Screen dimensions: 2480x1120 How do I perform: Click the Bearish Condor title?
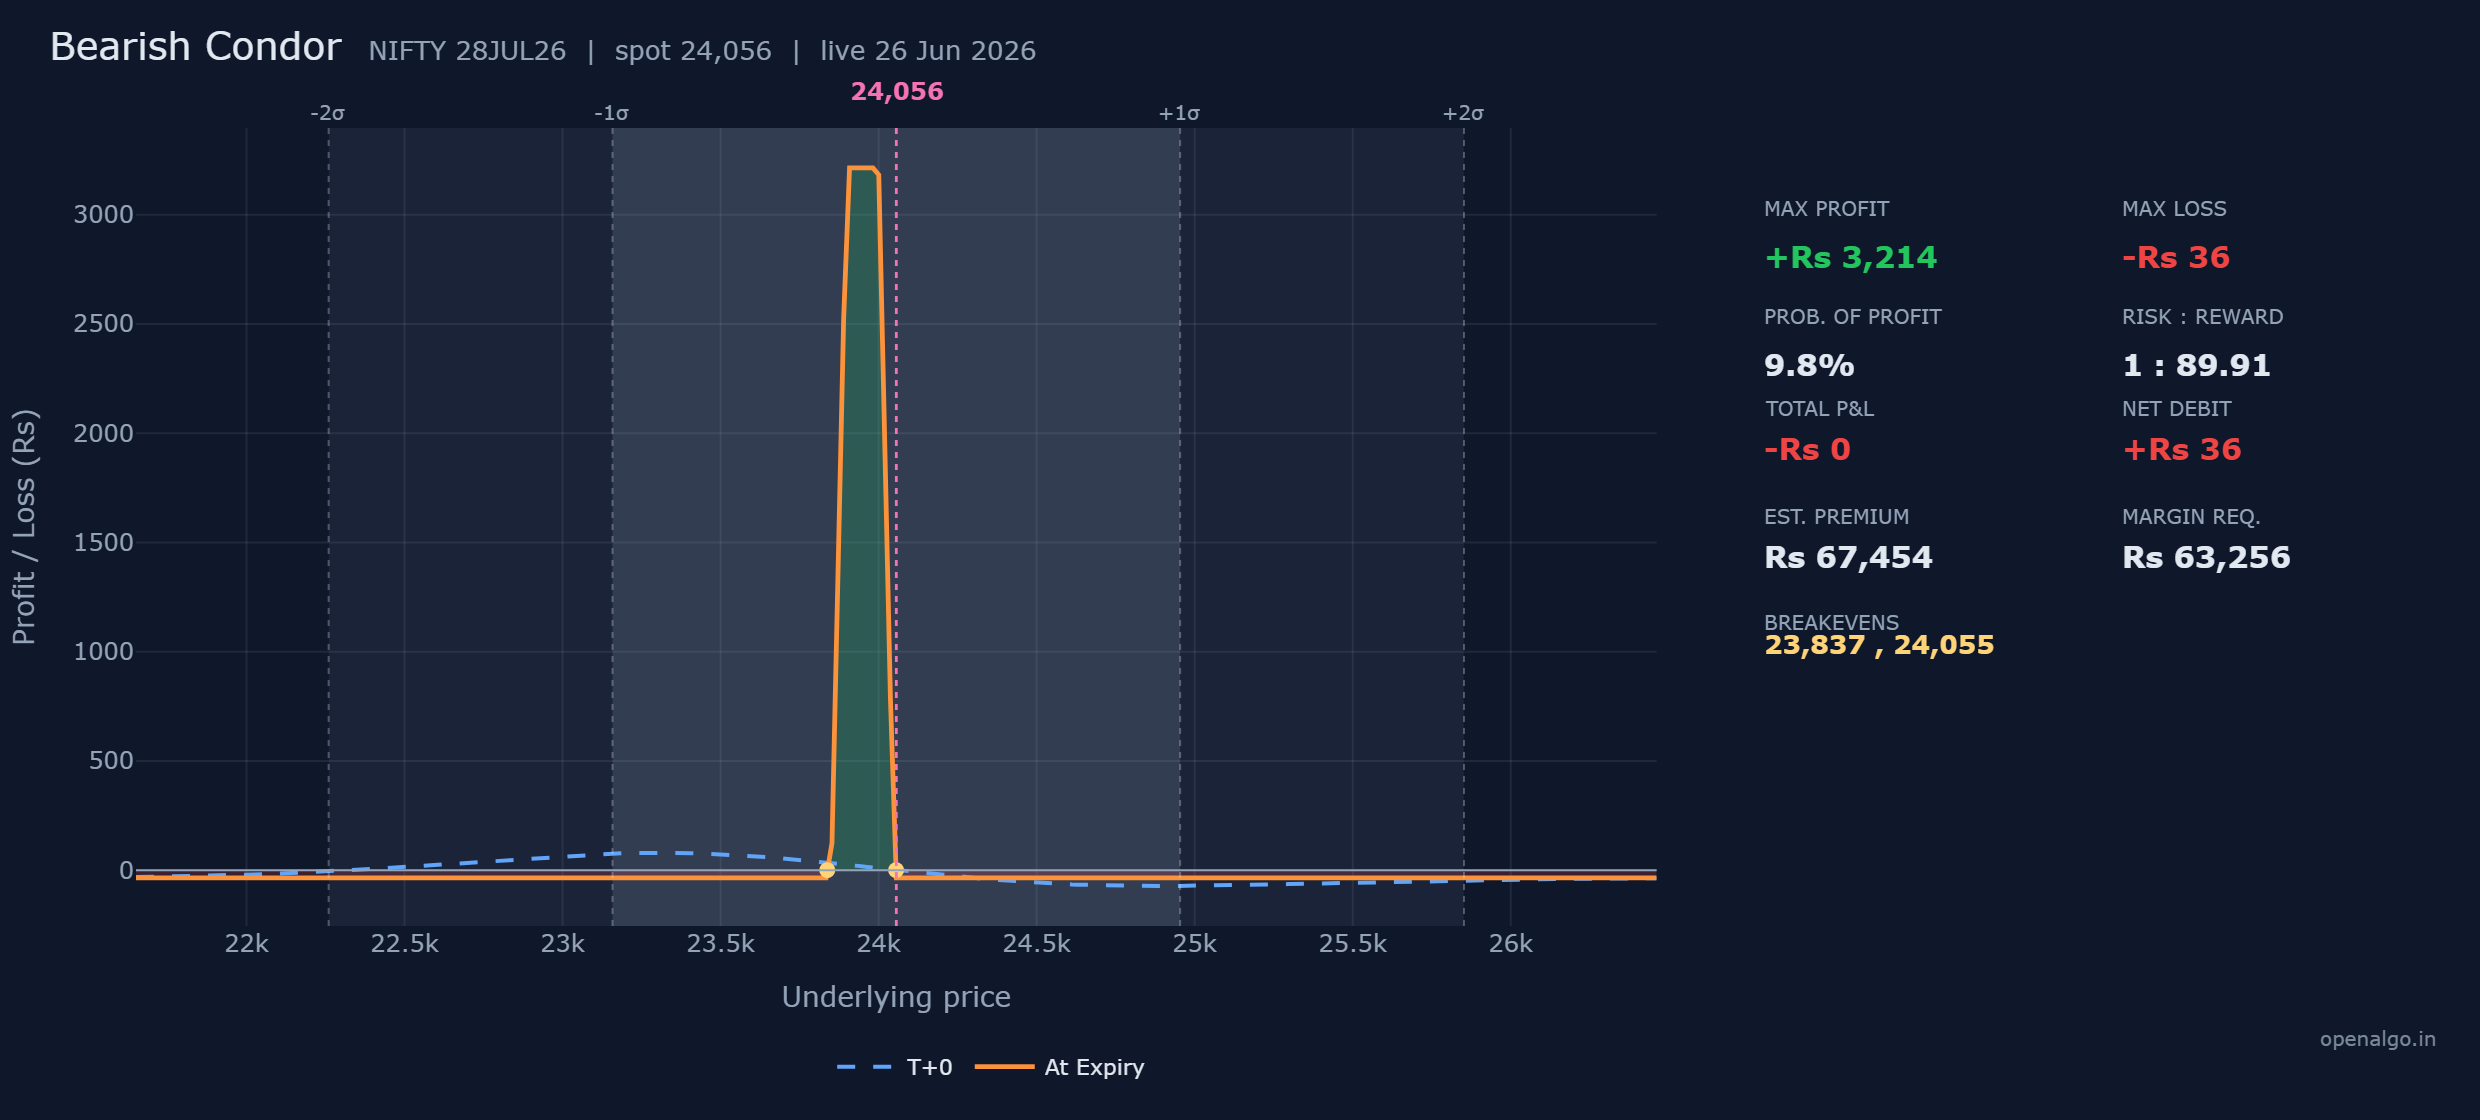pyautogui.click(x=196, y=47)
